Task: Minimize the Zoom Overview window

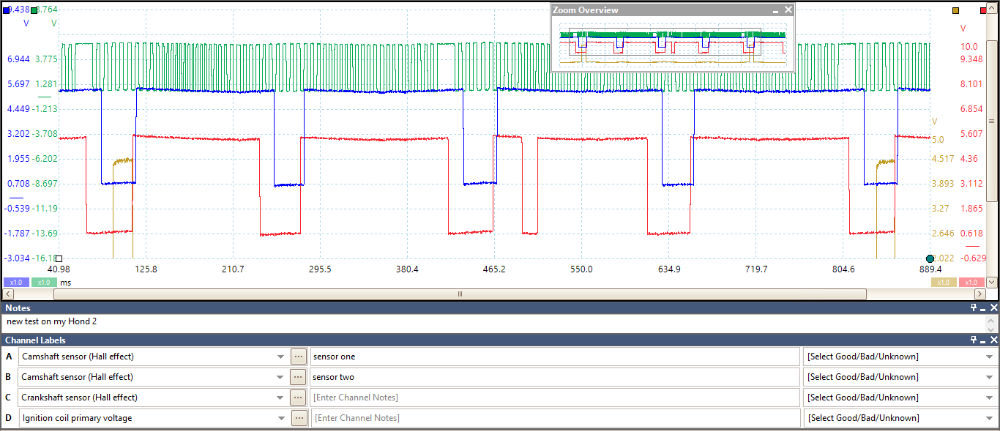Action: 774,10
